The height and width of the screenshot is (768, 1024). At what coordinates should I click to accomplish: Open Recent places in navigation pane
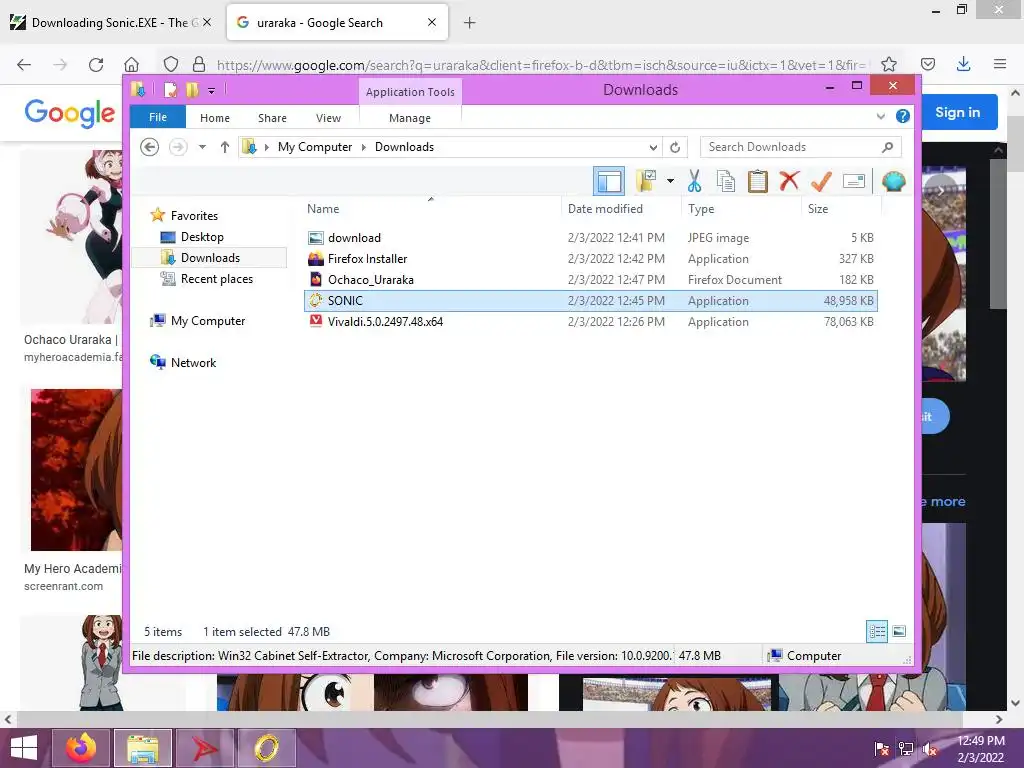point(216,279)
